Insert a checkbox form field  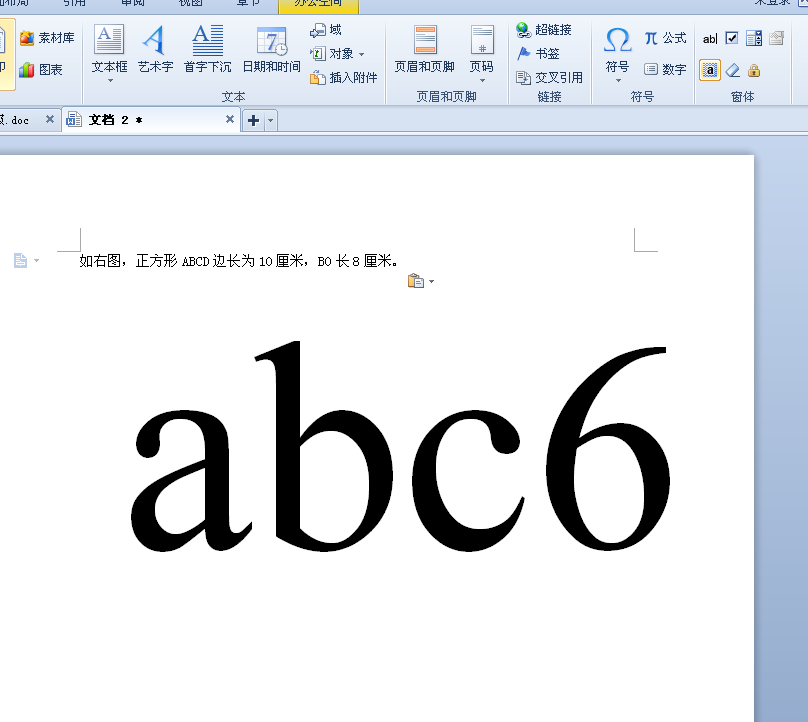(732, 38)
